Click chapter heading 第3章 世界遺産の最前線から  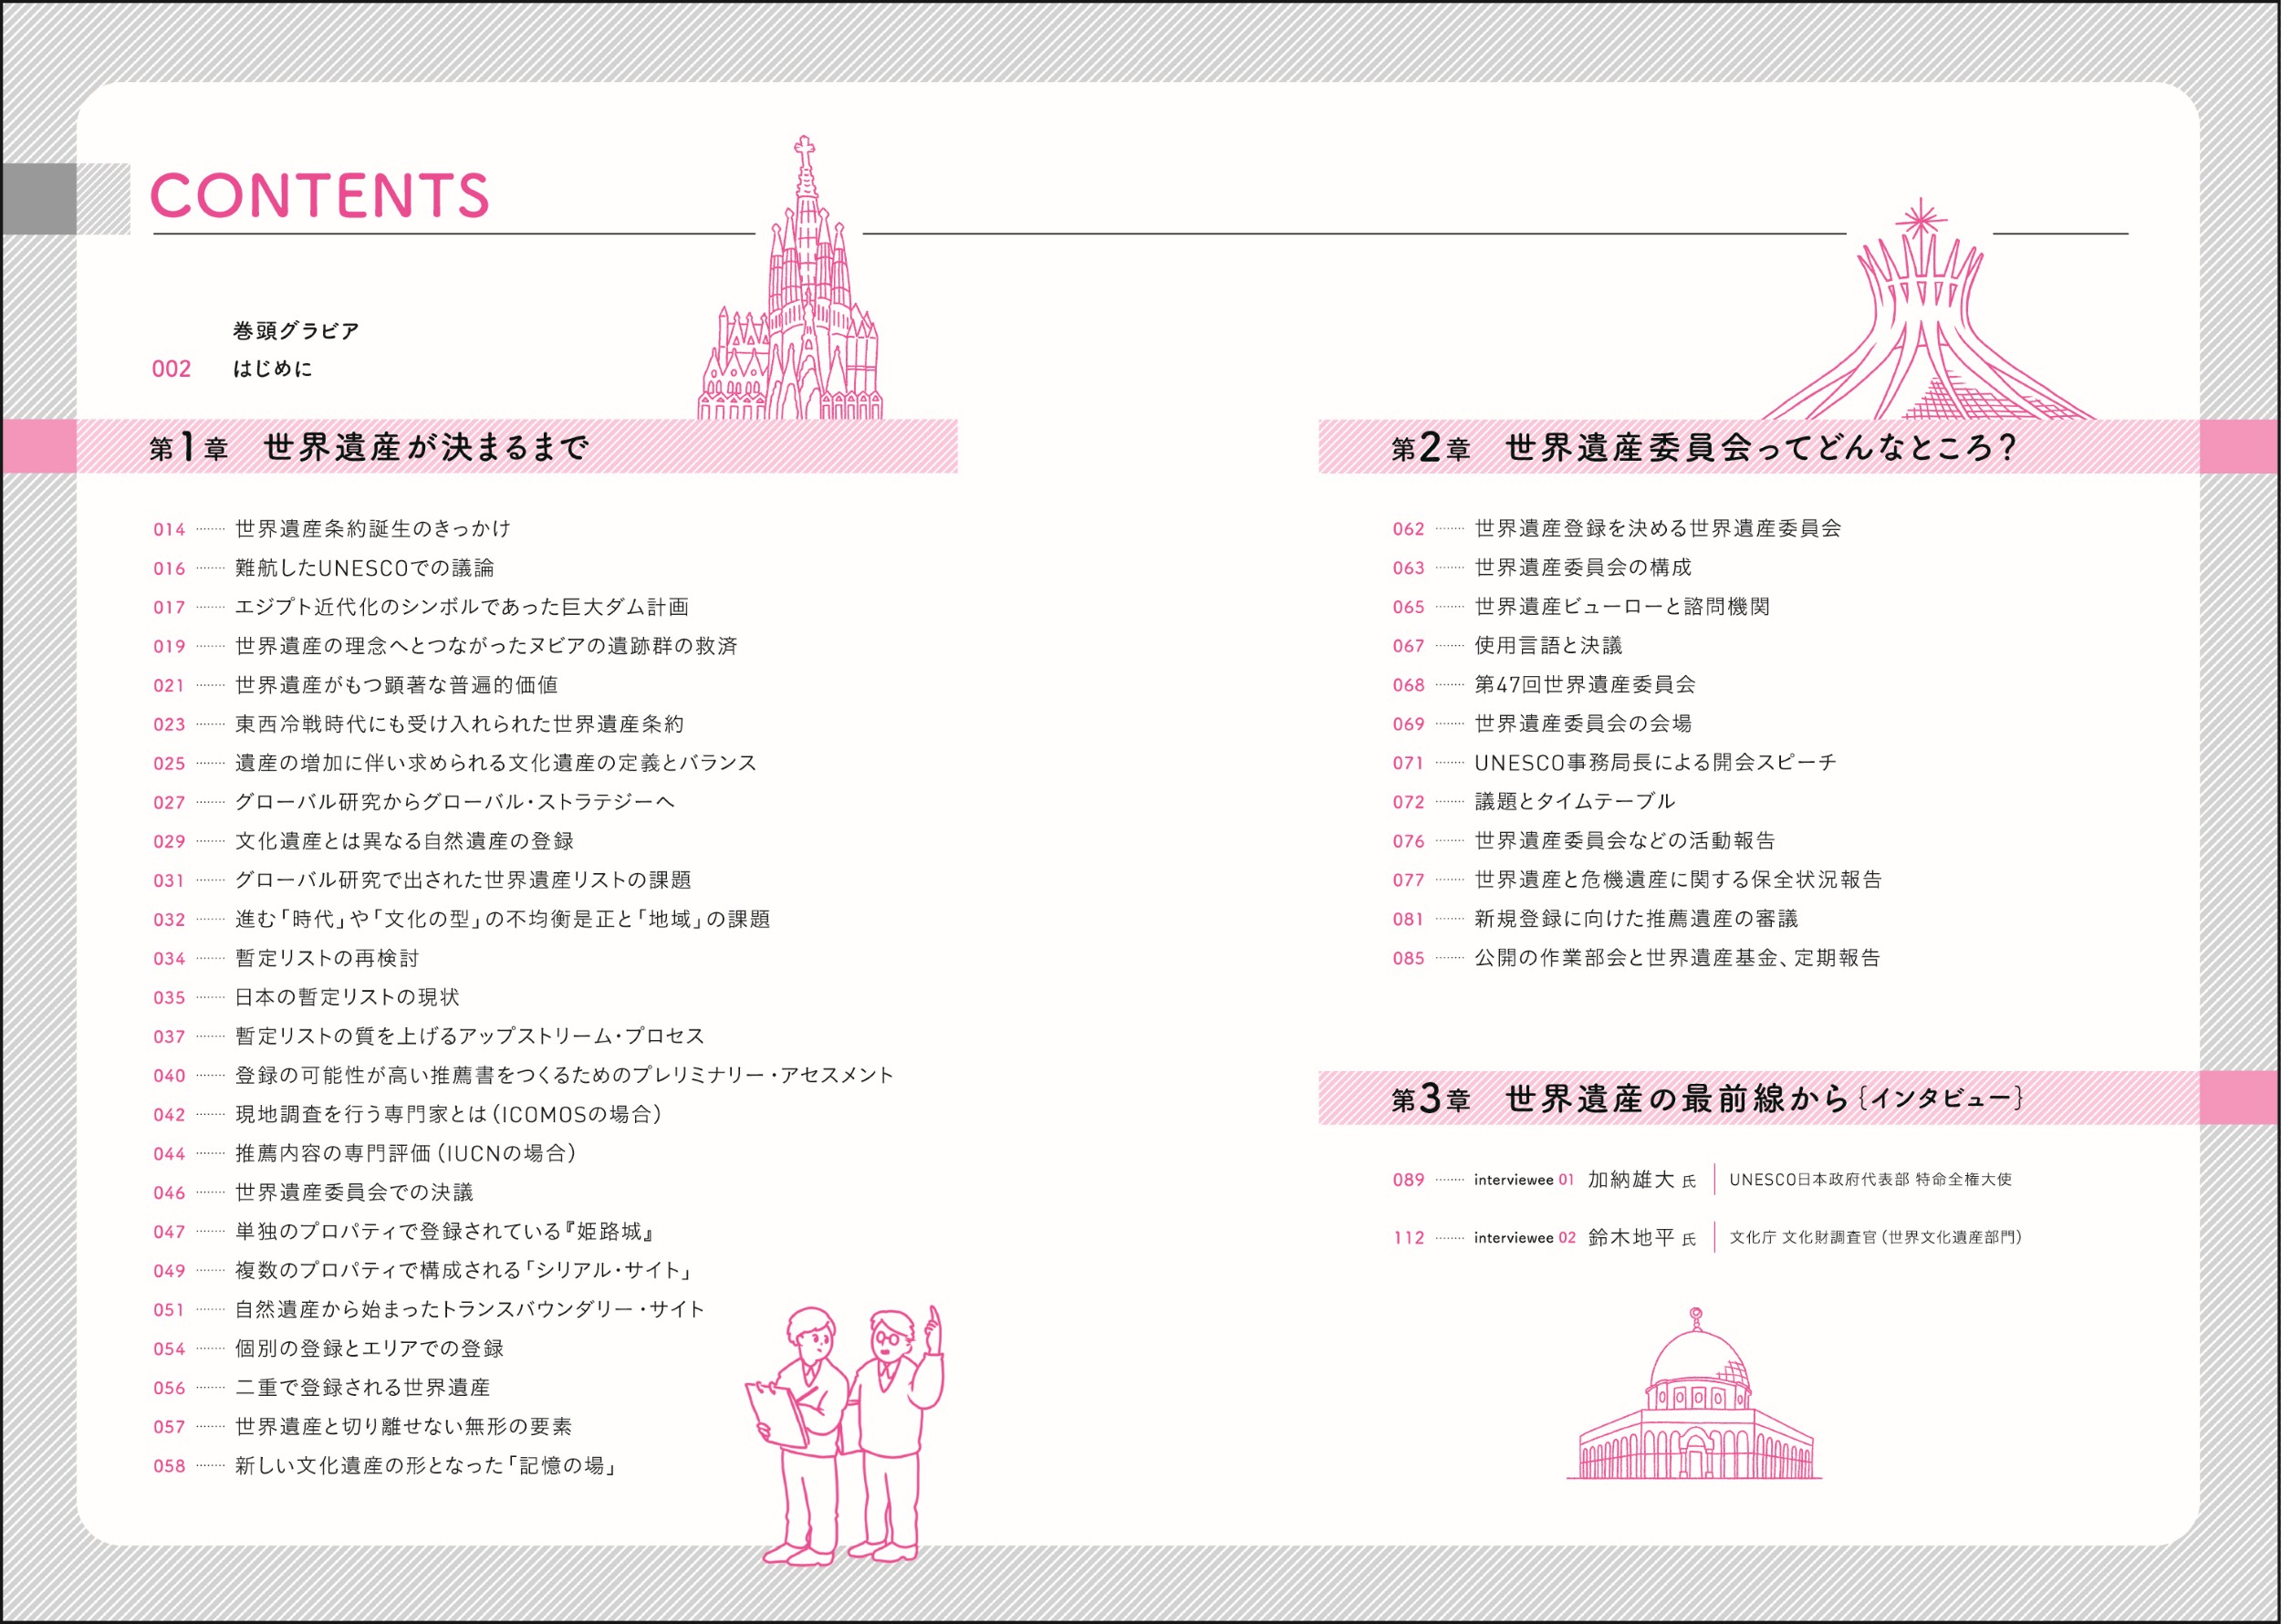1708,1098
